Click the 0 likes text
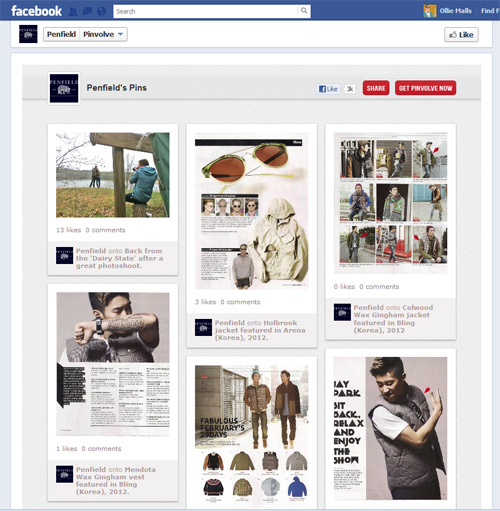Viewport: 500px width, 511px height. click(x=344, y=287)
